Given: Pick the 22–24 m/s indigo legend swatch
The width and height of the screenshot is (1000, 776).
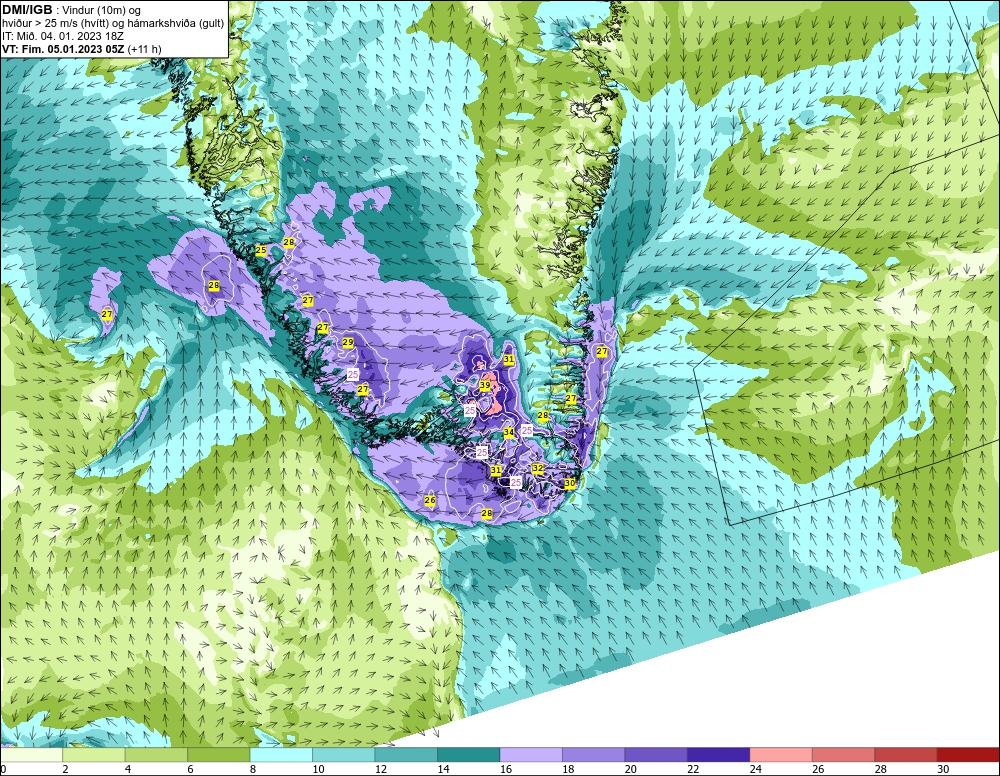Looking at the screenshot, I should (x=718, y=755).
